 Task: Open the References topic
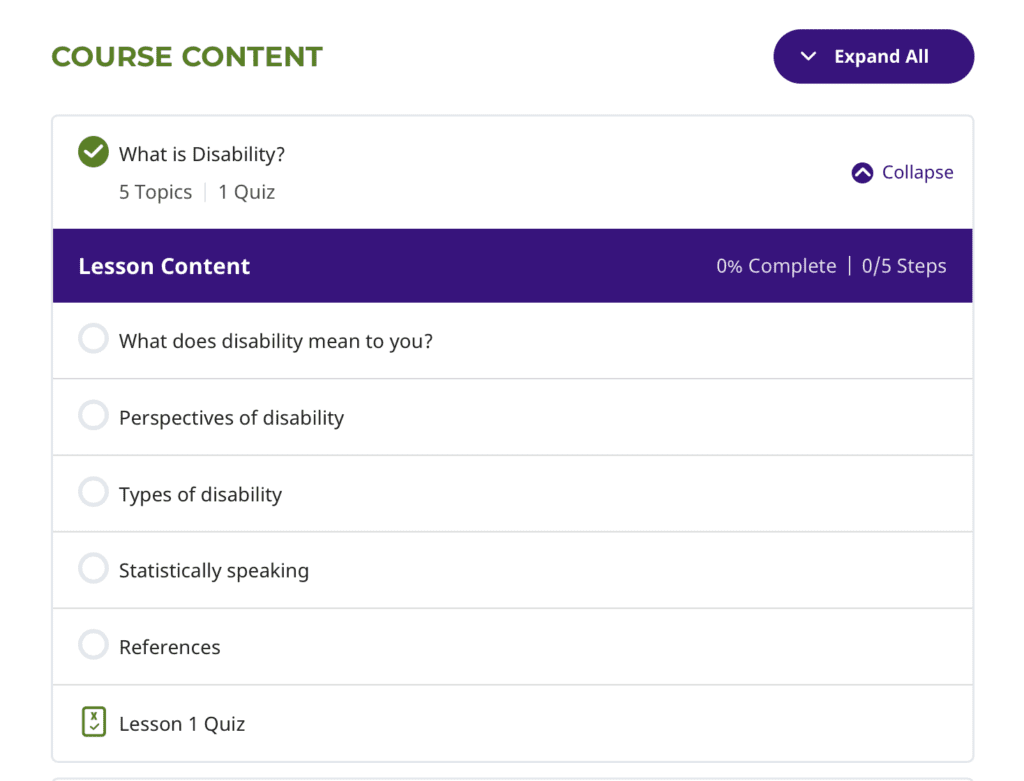coord(169,646)
